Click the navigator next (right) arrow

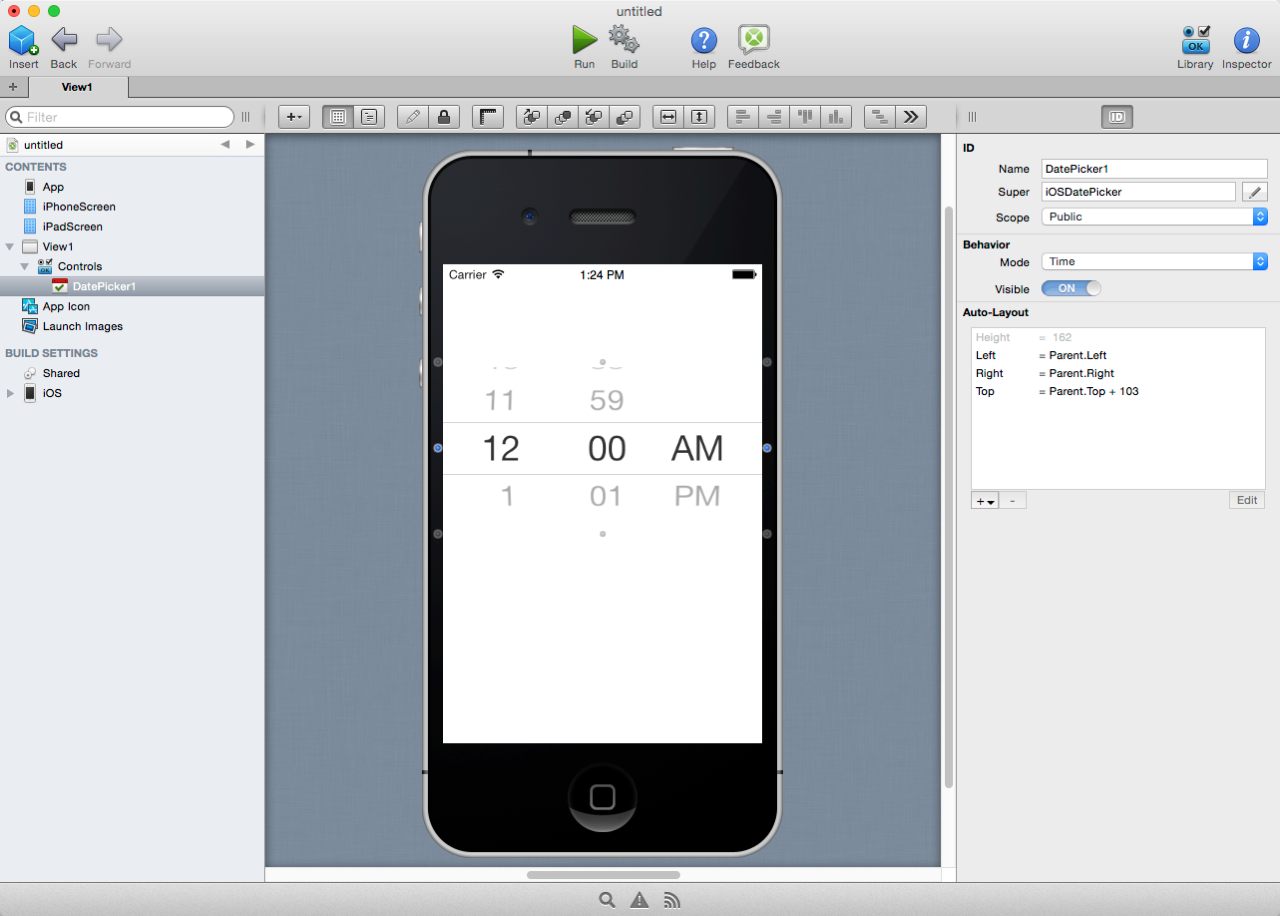(250, 144)
